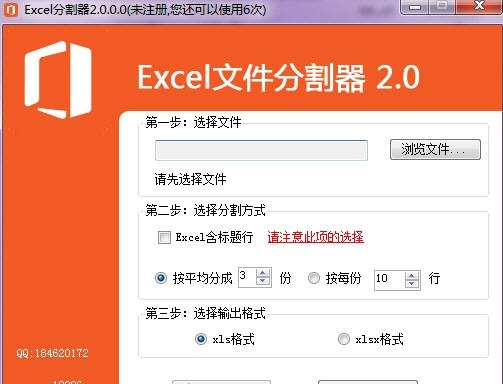The image size is (503, 384).
Task: Click the 第二步：选择分割方式 group label
Action: pyautogui.click(x=205, y=210)
